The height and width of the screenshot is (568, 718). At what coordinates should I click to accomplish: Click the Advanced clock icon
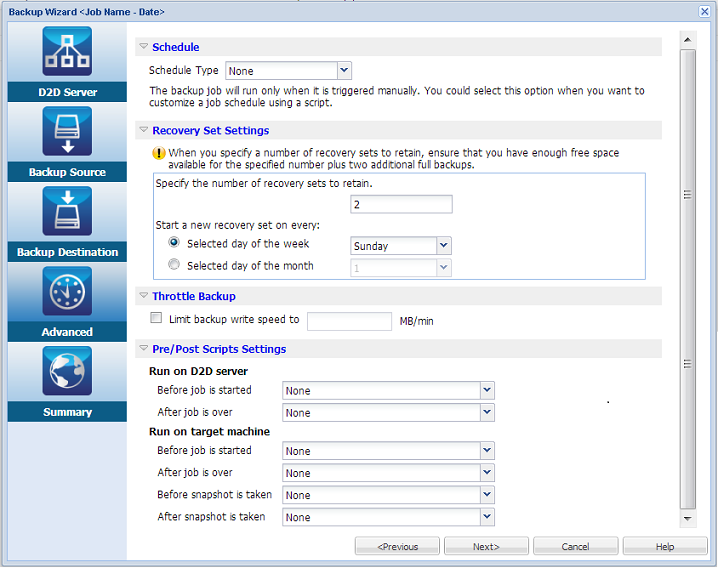coord(67,291)
